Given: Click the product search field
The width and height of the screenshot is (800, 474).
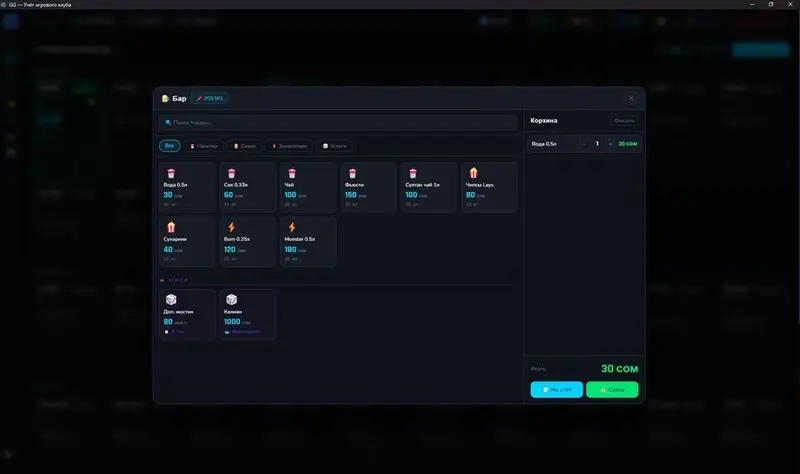Looking at the screenshot, I should pyautogui.click(x=338, y=122).
